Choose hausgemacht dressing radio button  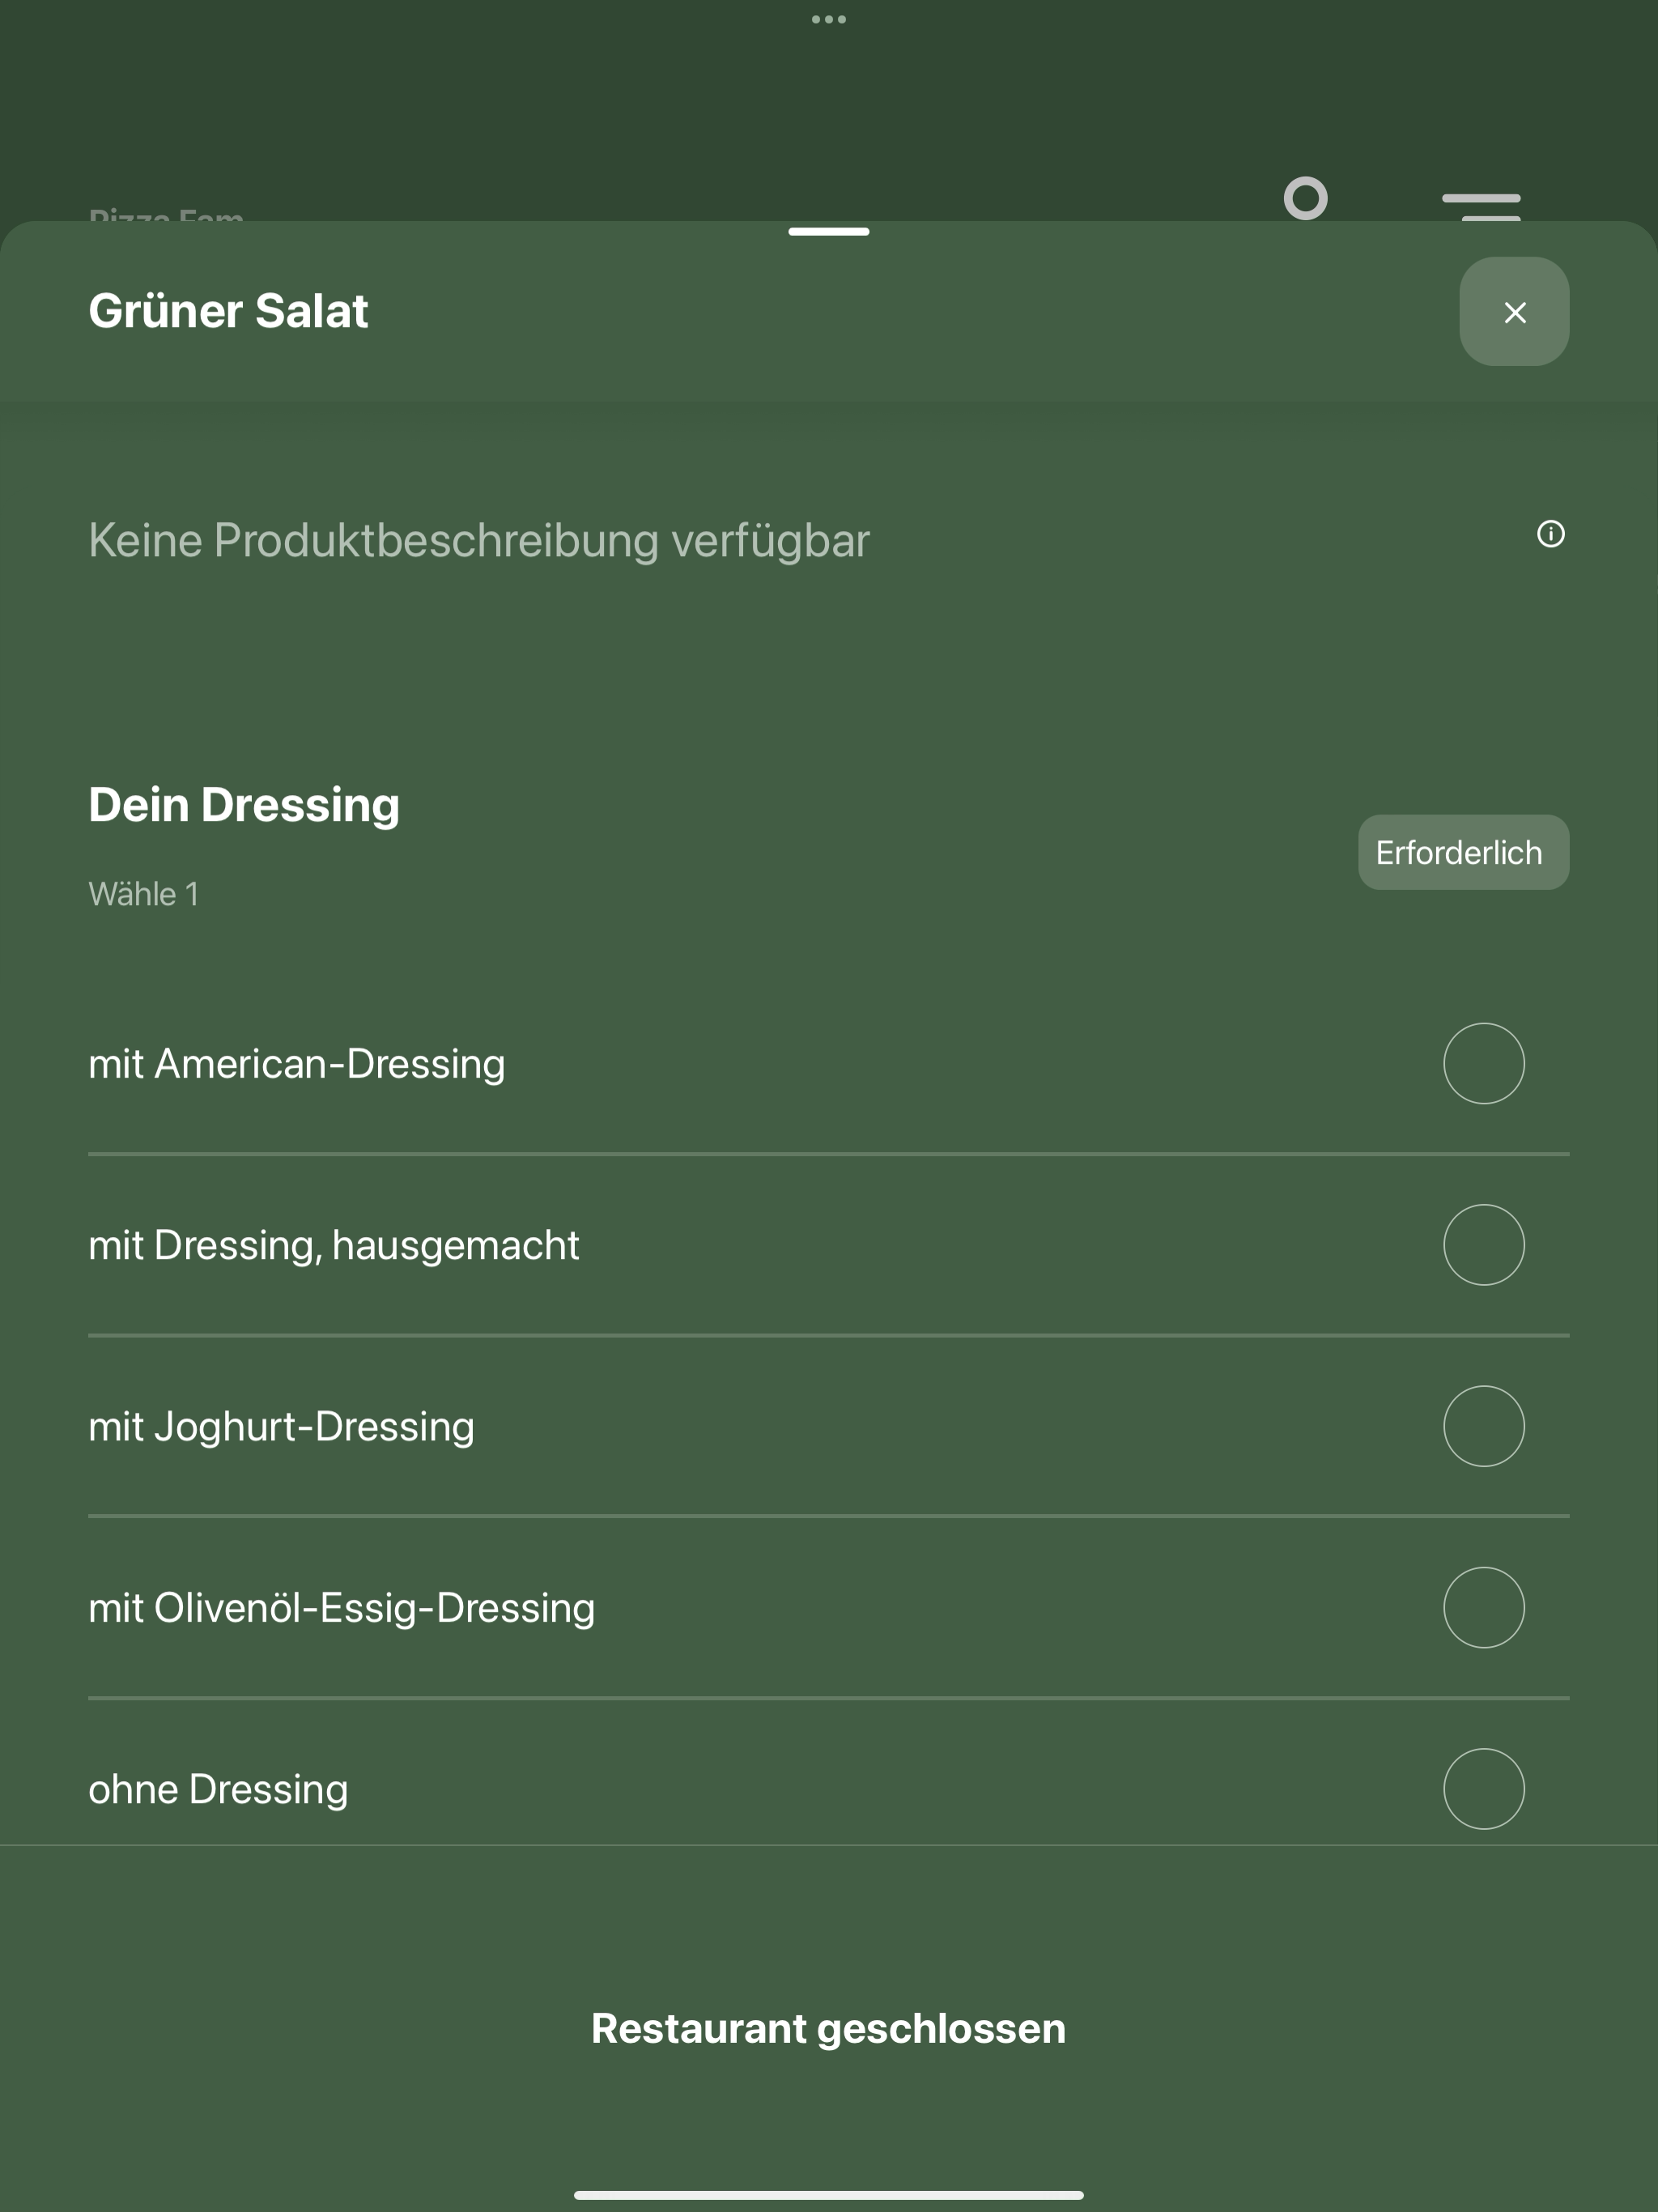[x=1484, y=1245]
